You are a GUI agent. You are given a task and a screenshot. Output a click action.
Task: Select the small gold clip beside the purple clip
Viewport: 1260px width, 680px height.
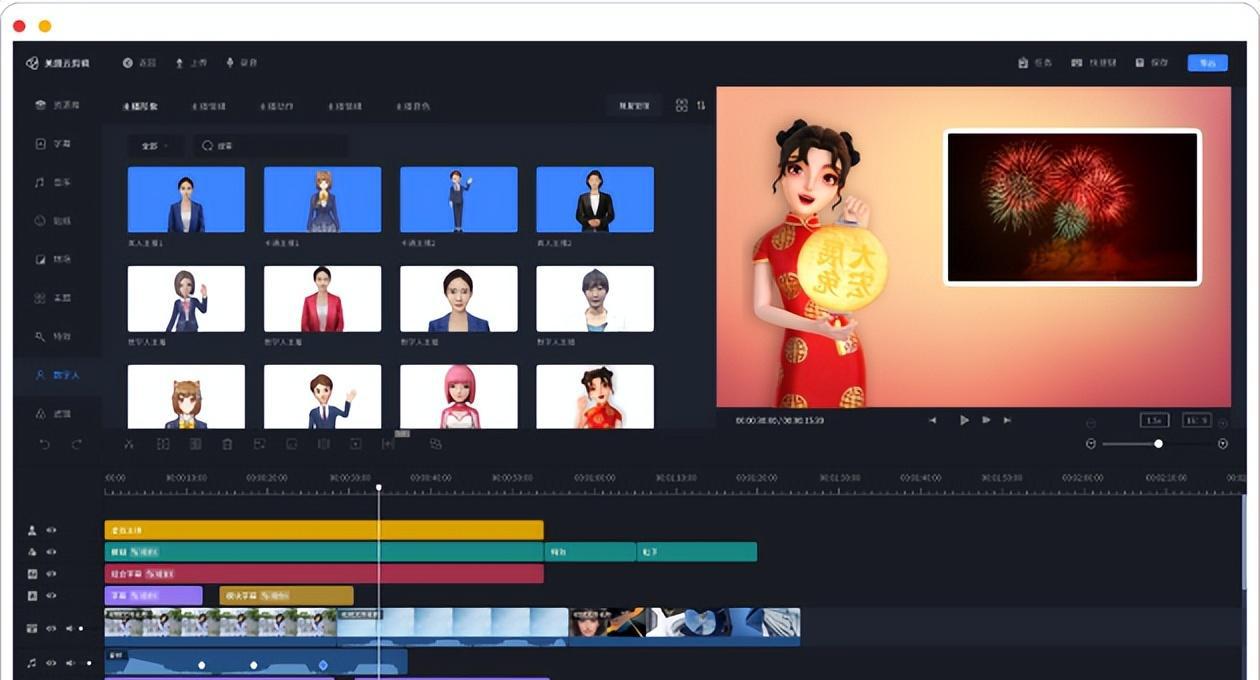[x=286, y=596]
